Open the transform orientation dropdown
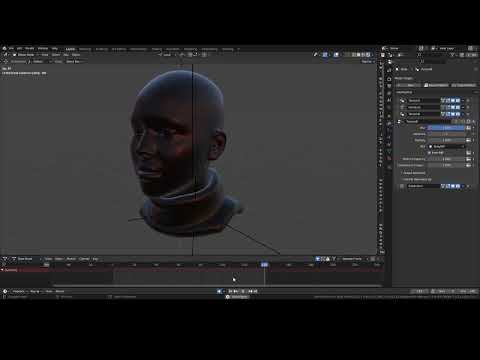The width and height of the screenshot is (480, 360). tap(167, 55)
